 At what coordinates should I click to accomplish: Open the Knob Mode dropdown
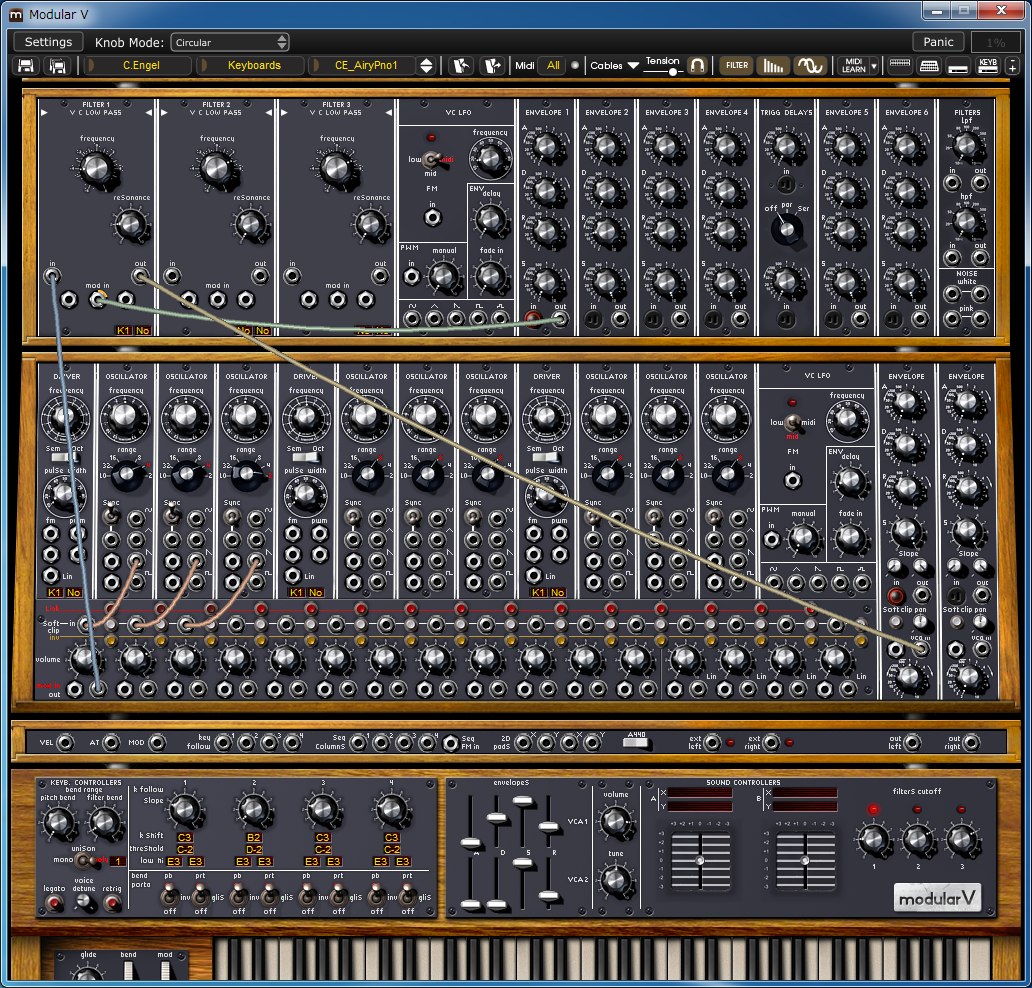click(x=230, y=42)
